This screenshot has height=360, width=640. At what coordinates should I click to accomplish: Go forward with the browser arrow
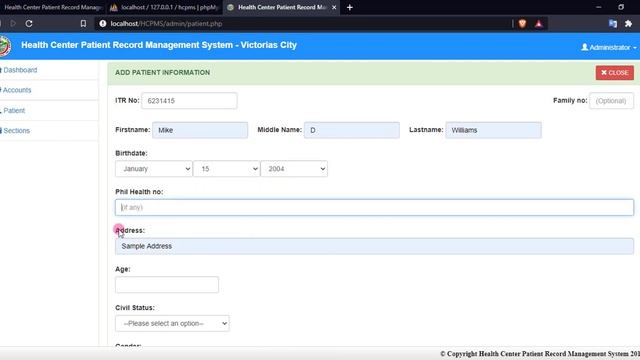[x=13, y=24]
